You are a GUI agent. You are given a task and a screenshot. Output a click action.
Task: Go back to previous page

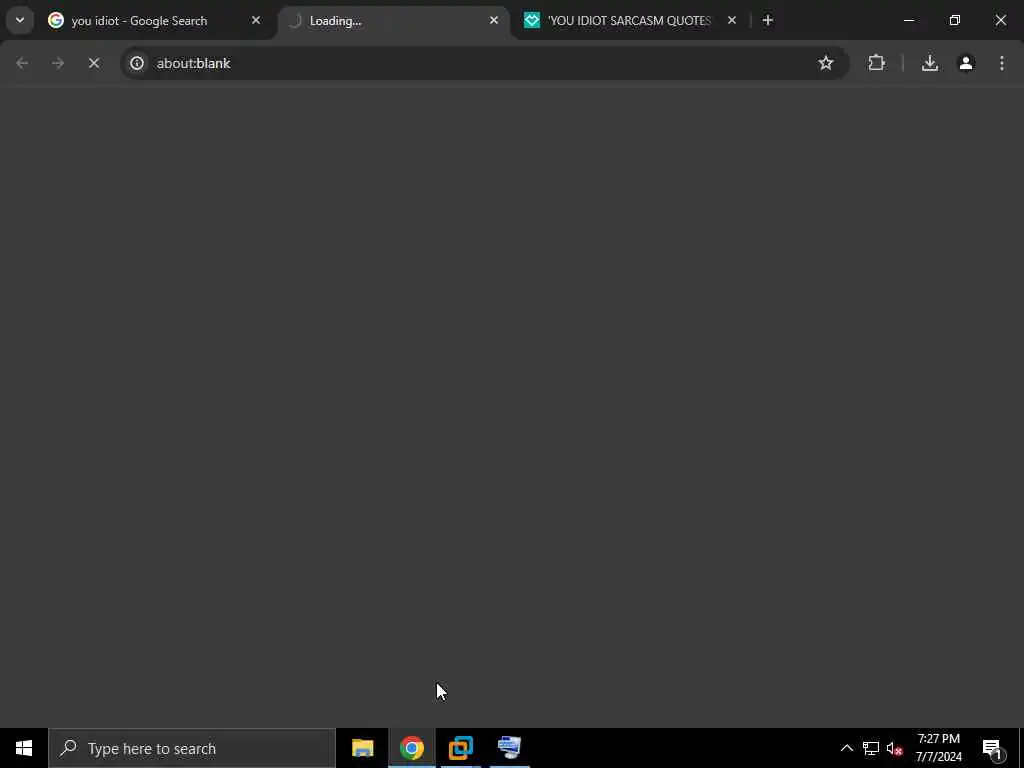(22, 63)
